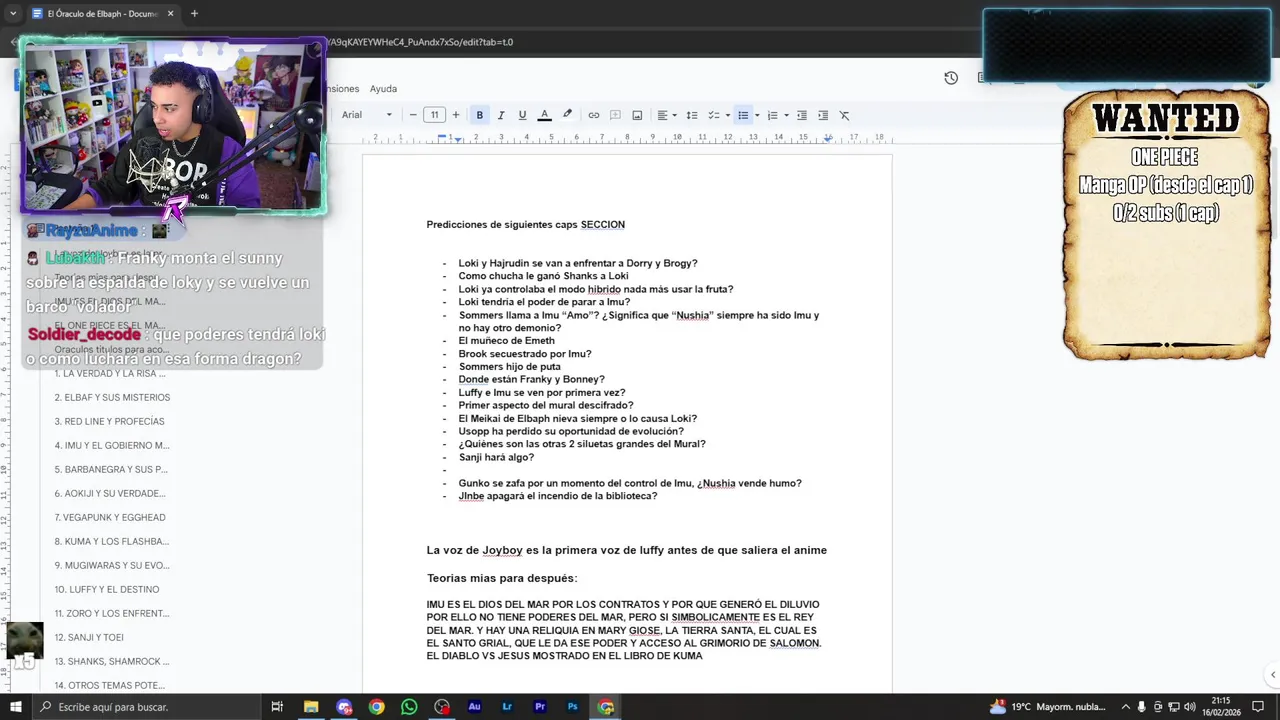
Task: Jump to outline item 3. RED LINE Y PROFECÍAS
Action: pyautogui.click(x=109, y=421)
